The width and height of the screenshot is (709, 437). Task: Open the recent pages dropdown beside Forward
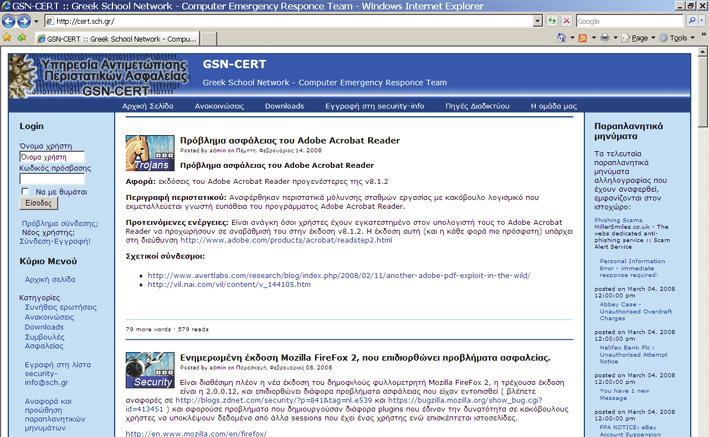36,21
